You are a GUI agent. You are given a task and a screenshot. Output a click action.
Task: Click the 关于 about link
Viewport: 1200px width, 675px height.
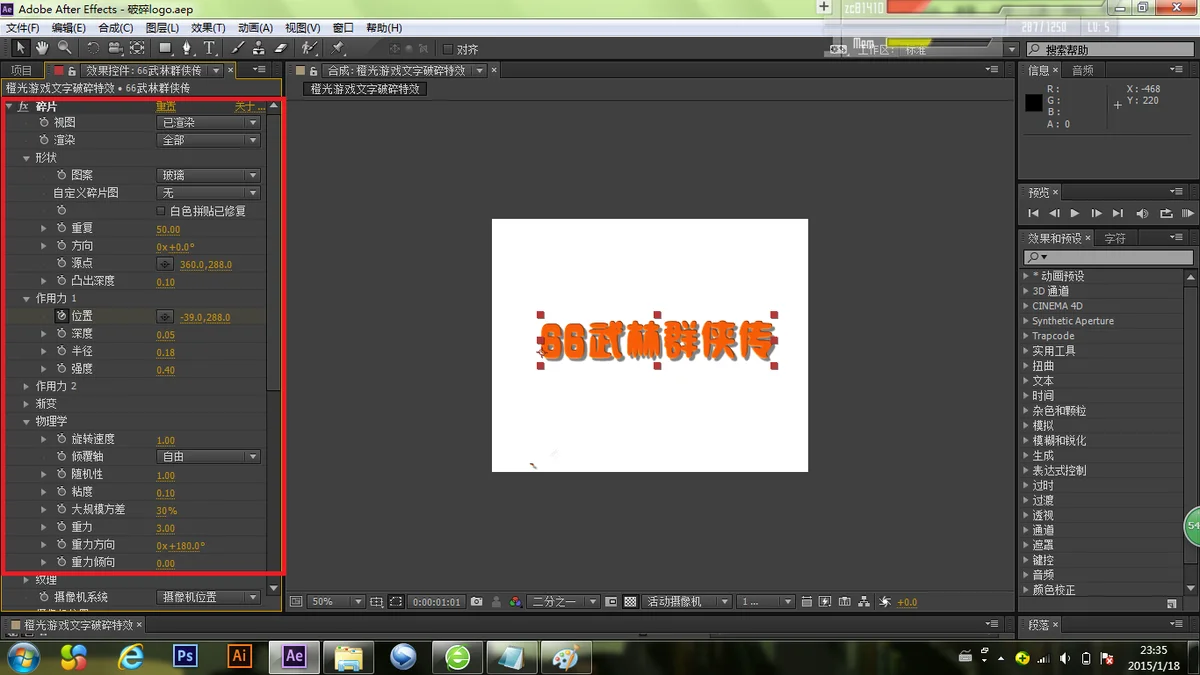(x=250, y=106)
